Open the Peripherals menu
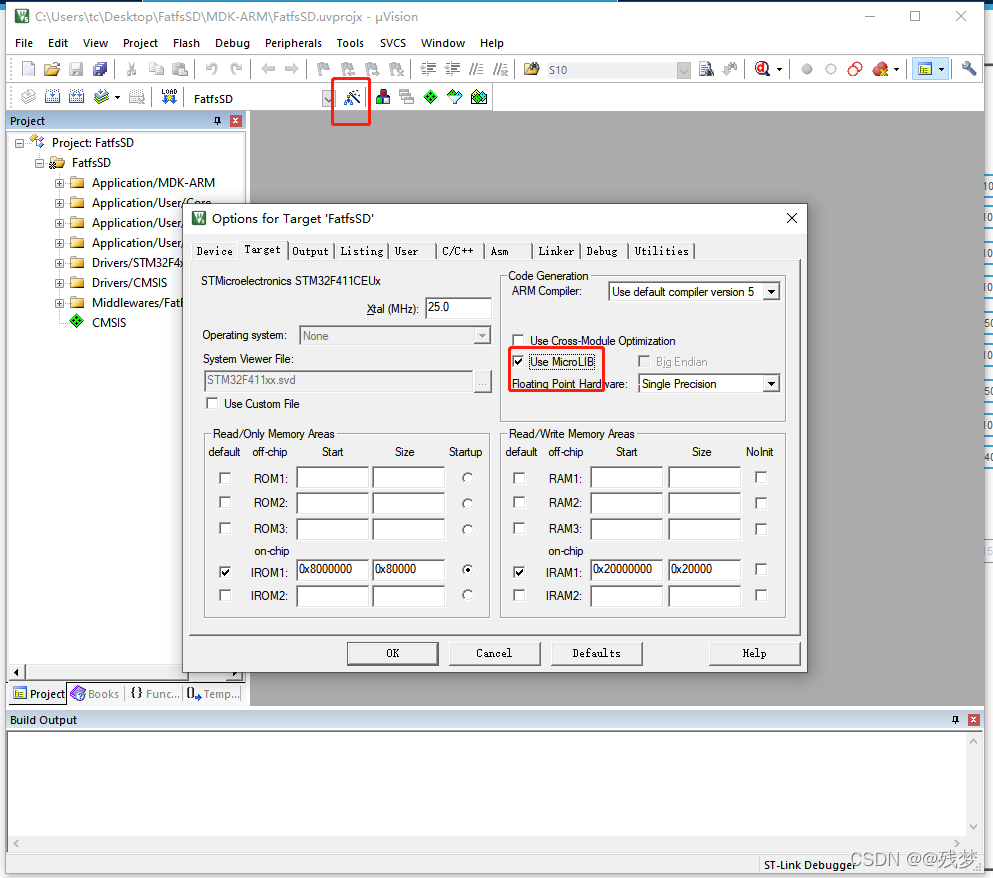 point(293,43)
